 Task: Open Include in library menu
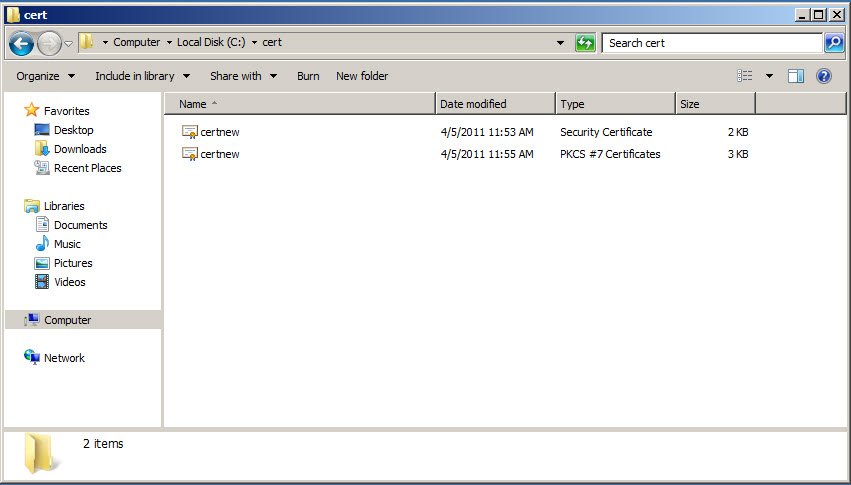point(143,76)
